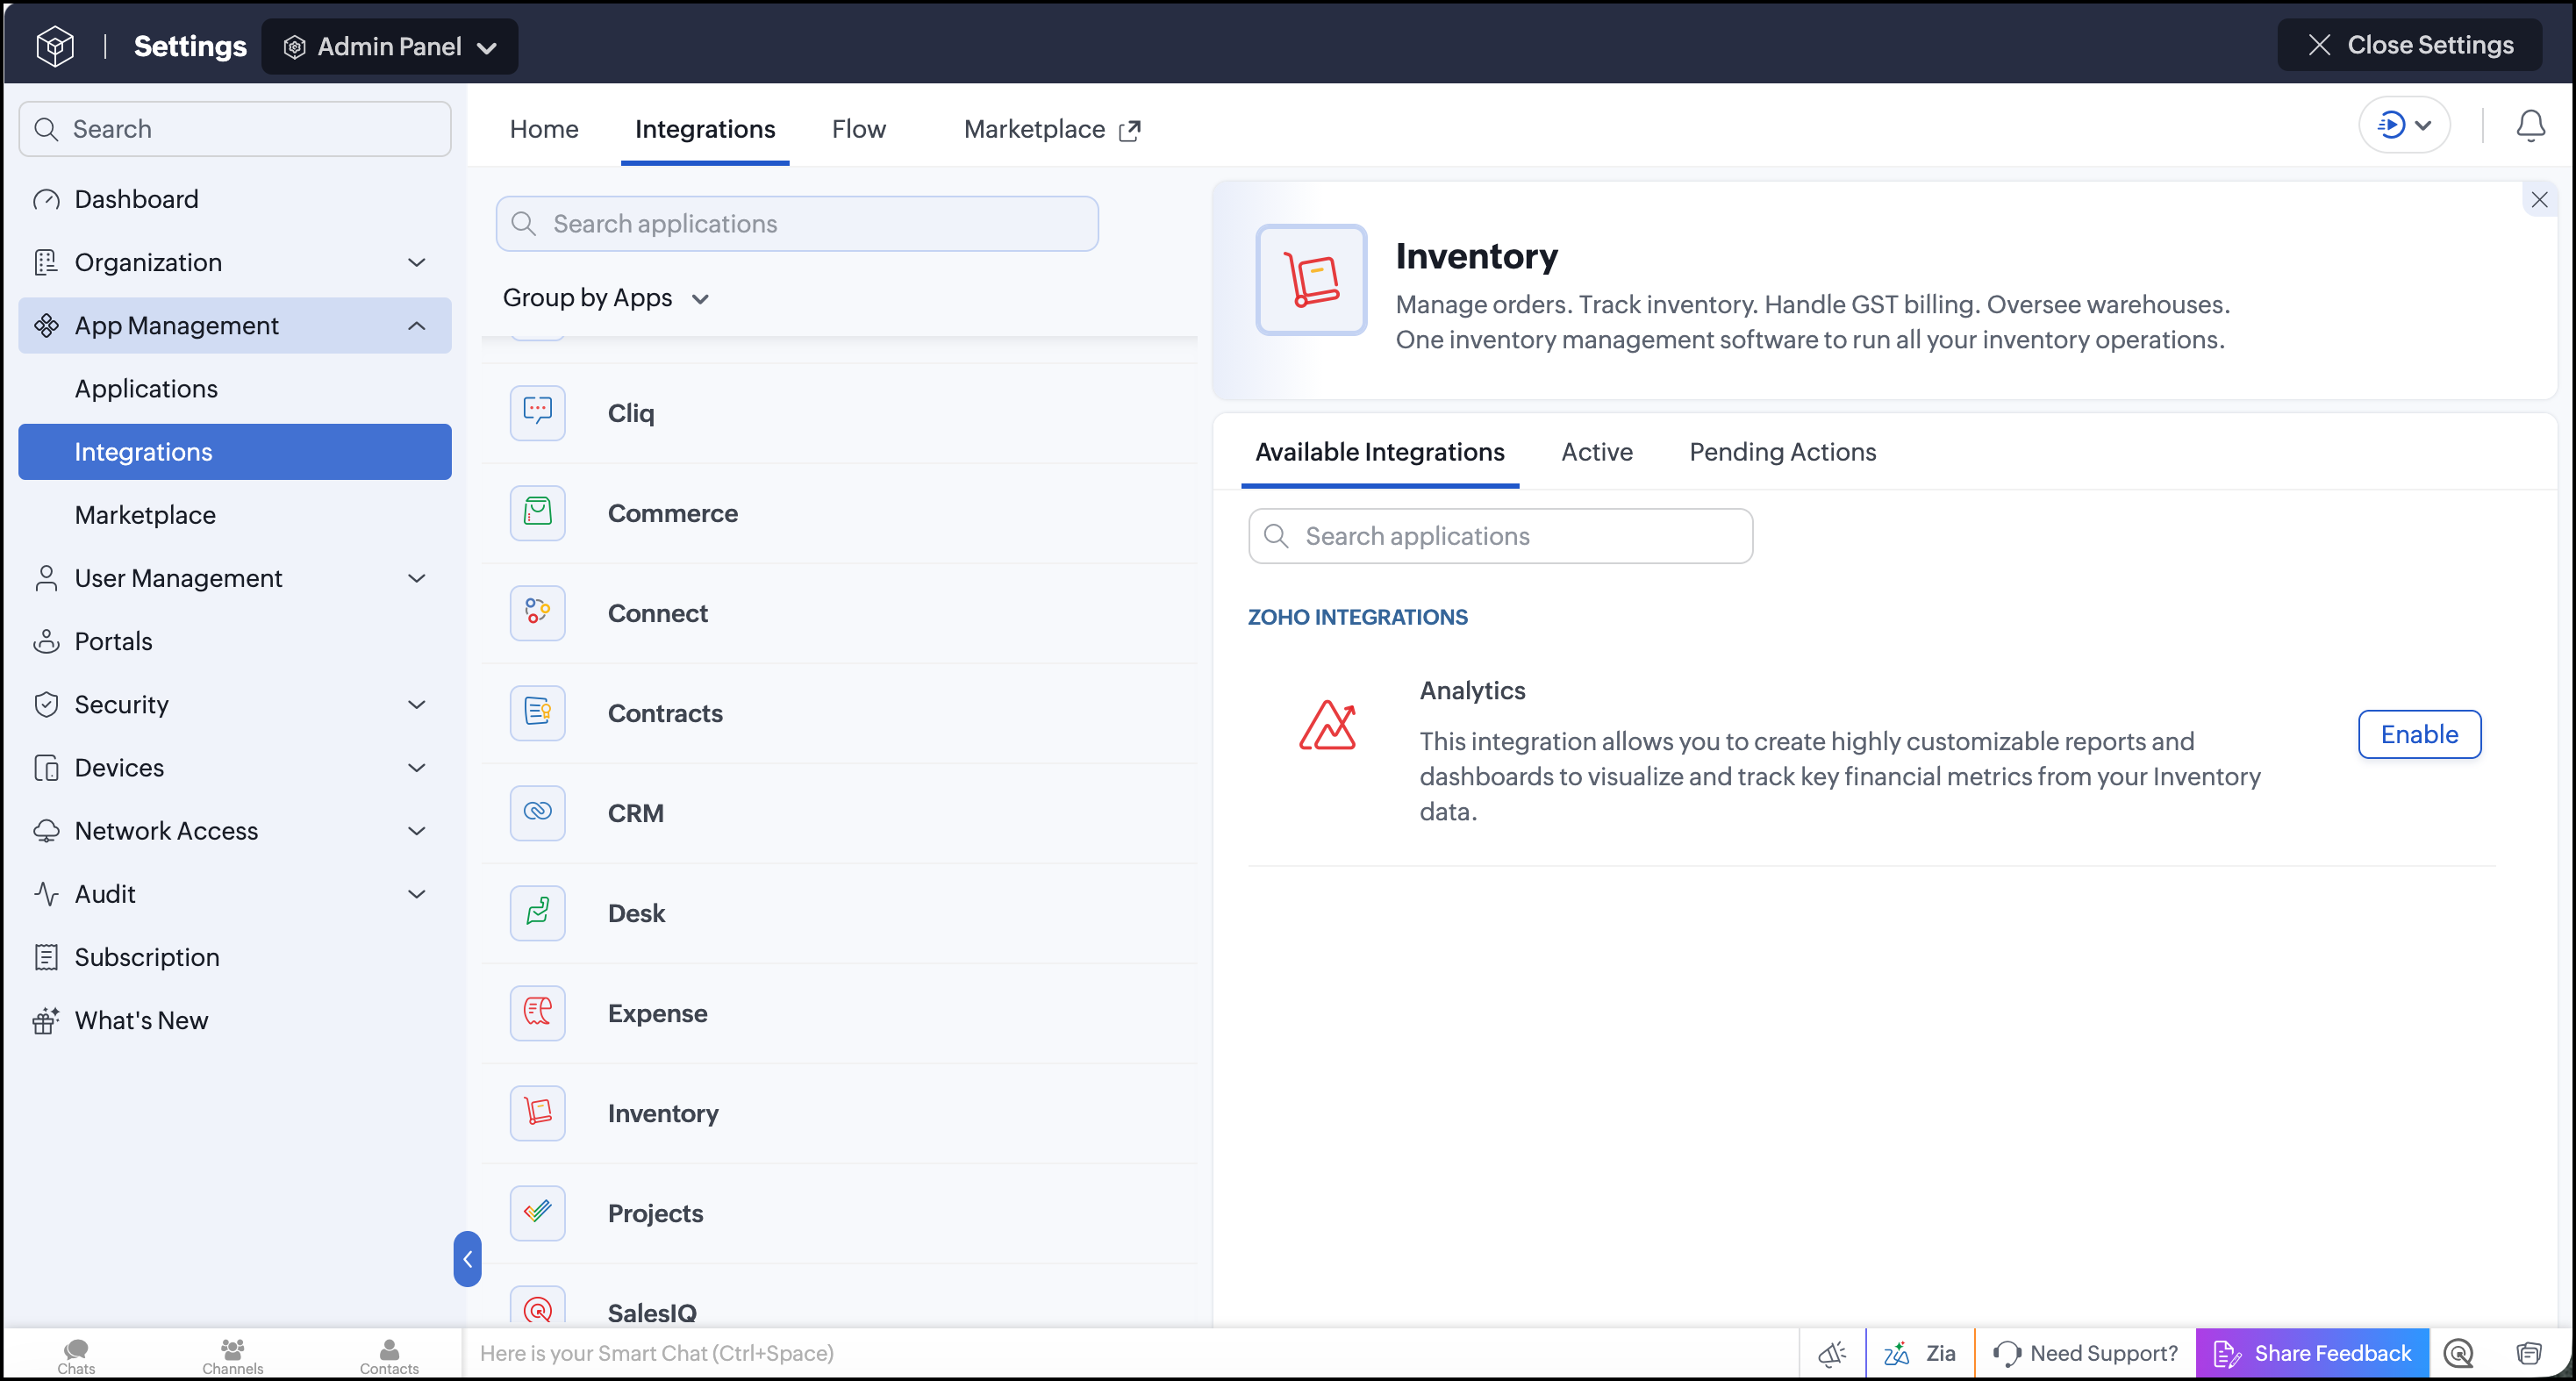This screenshot has height=1381, width=2576.
Task: Open the quick actions play dropdown
Action: coord(2404,125)
